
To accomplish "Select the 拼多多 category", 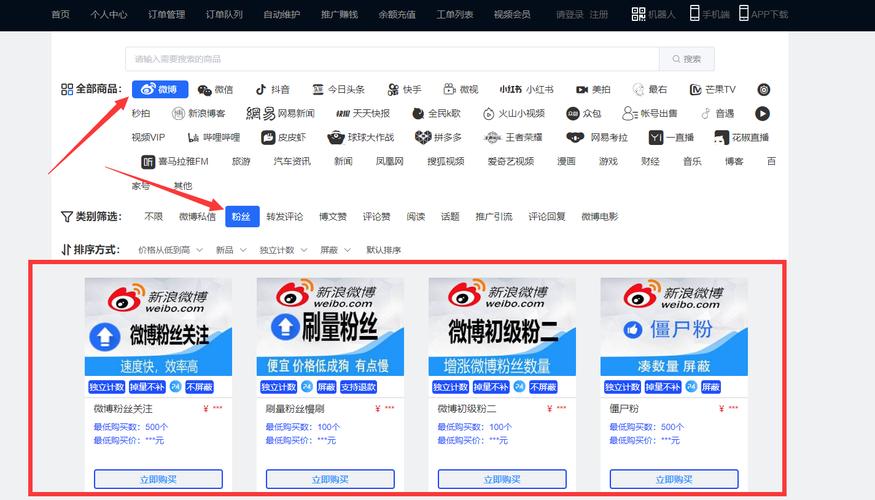I will [438, 137].
